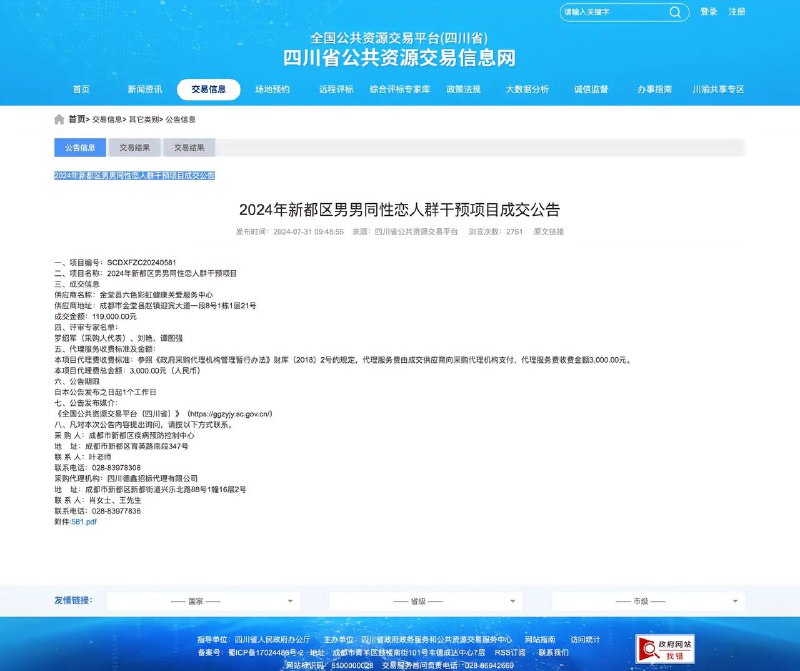Click inside the keyword search input box
Image resolution: width=800 pixels, height=671 pixels.
pos(610,13)
